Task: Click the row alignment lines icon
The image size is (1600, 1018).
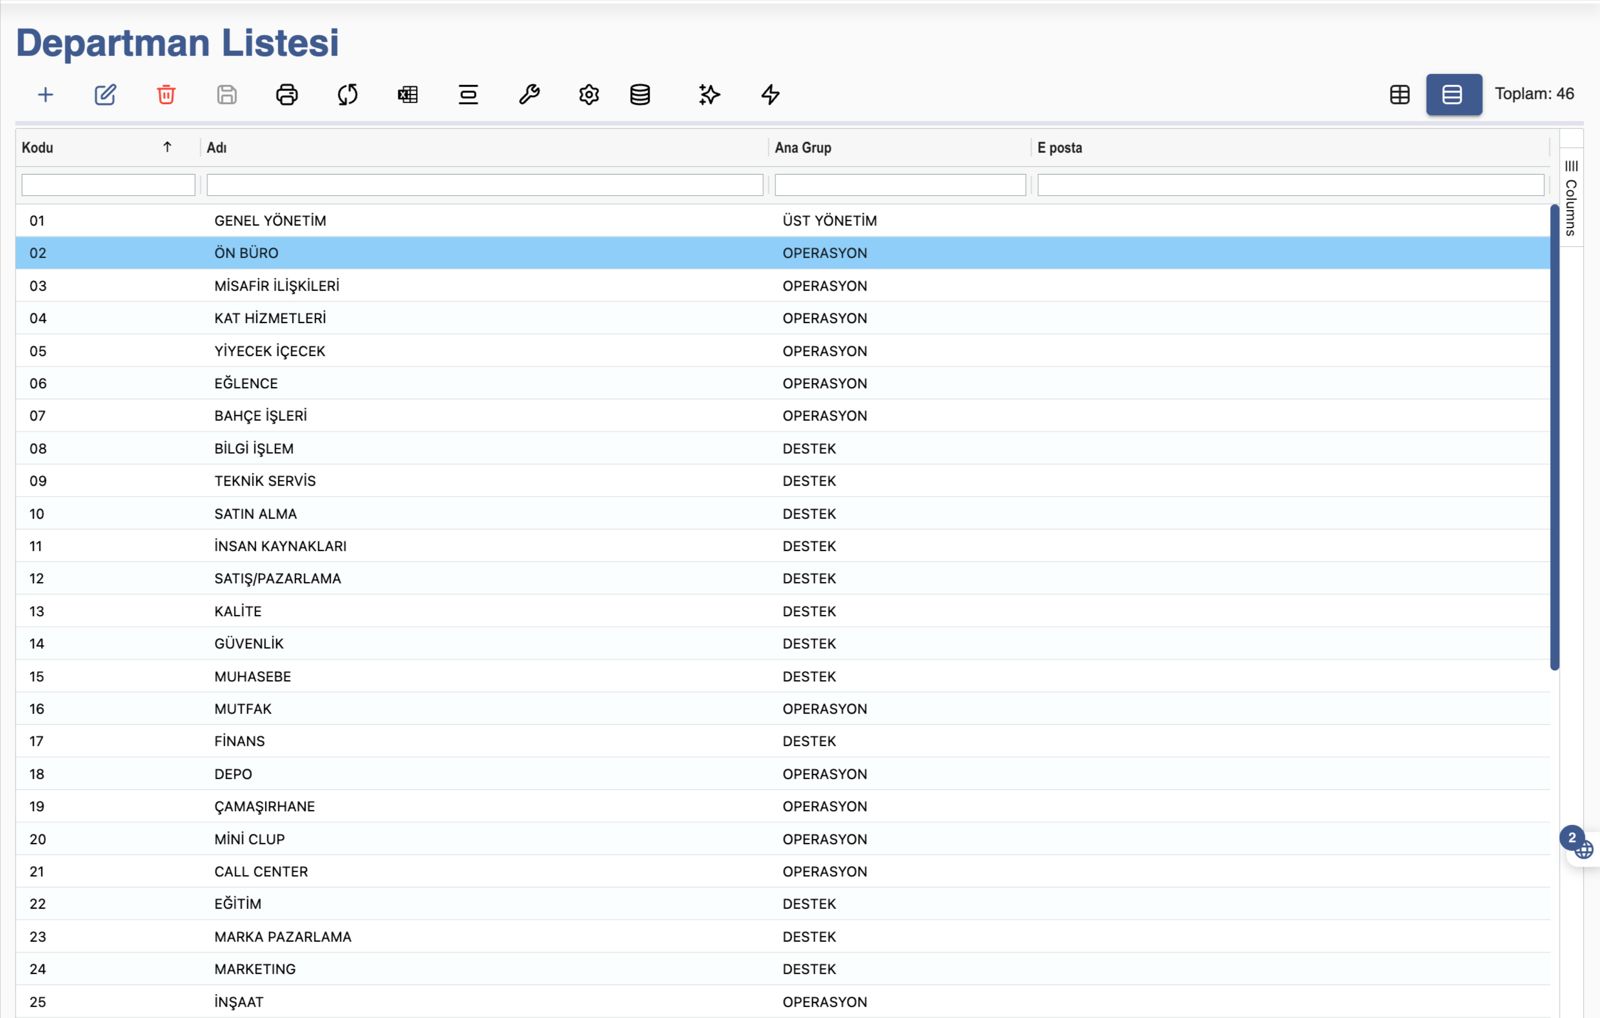Action: click(468, 95)
